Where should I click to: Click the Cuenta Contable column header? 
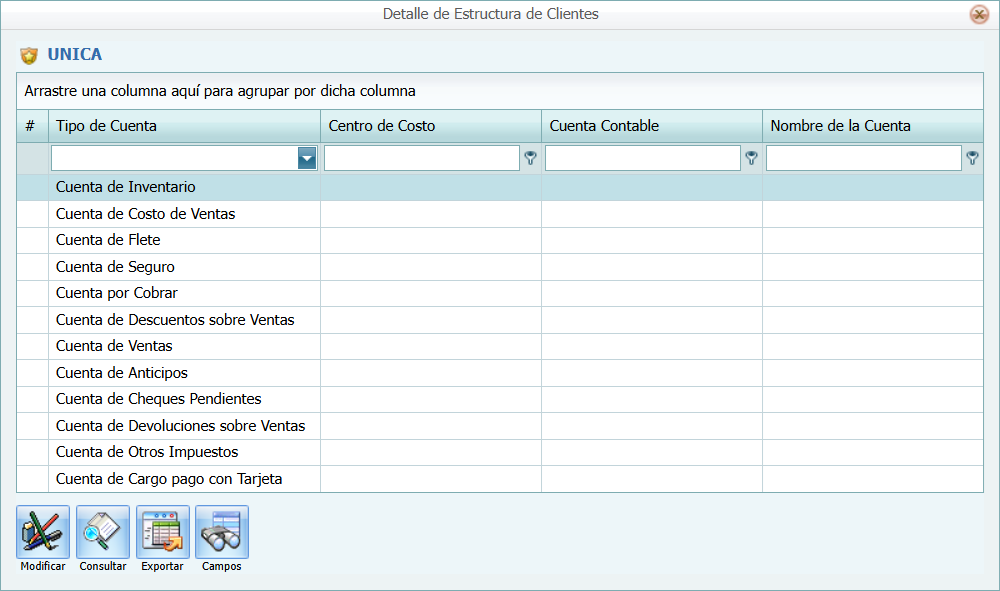650,125
